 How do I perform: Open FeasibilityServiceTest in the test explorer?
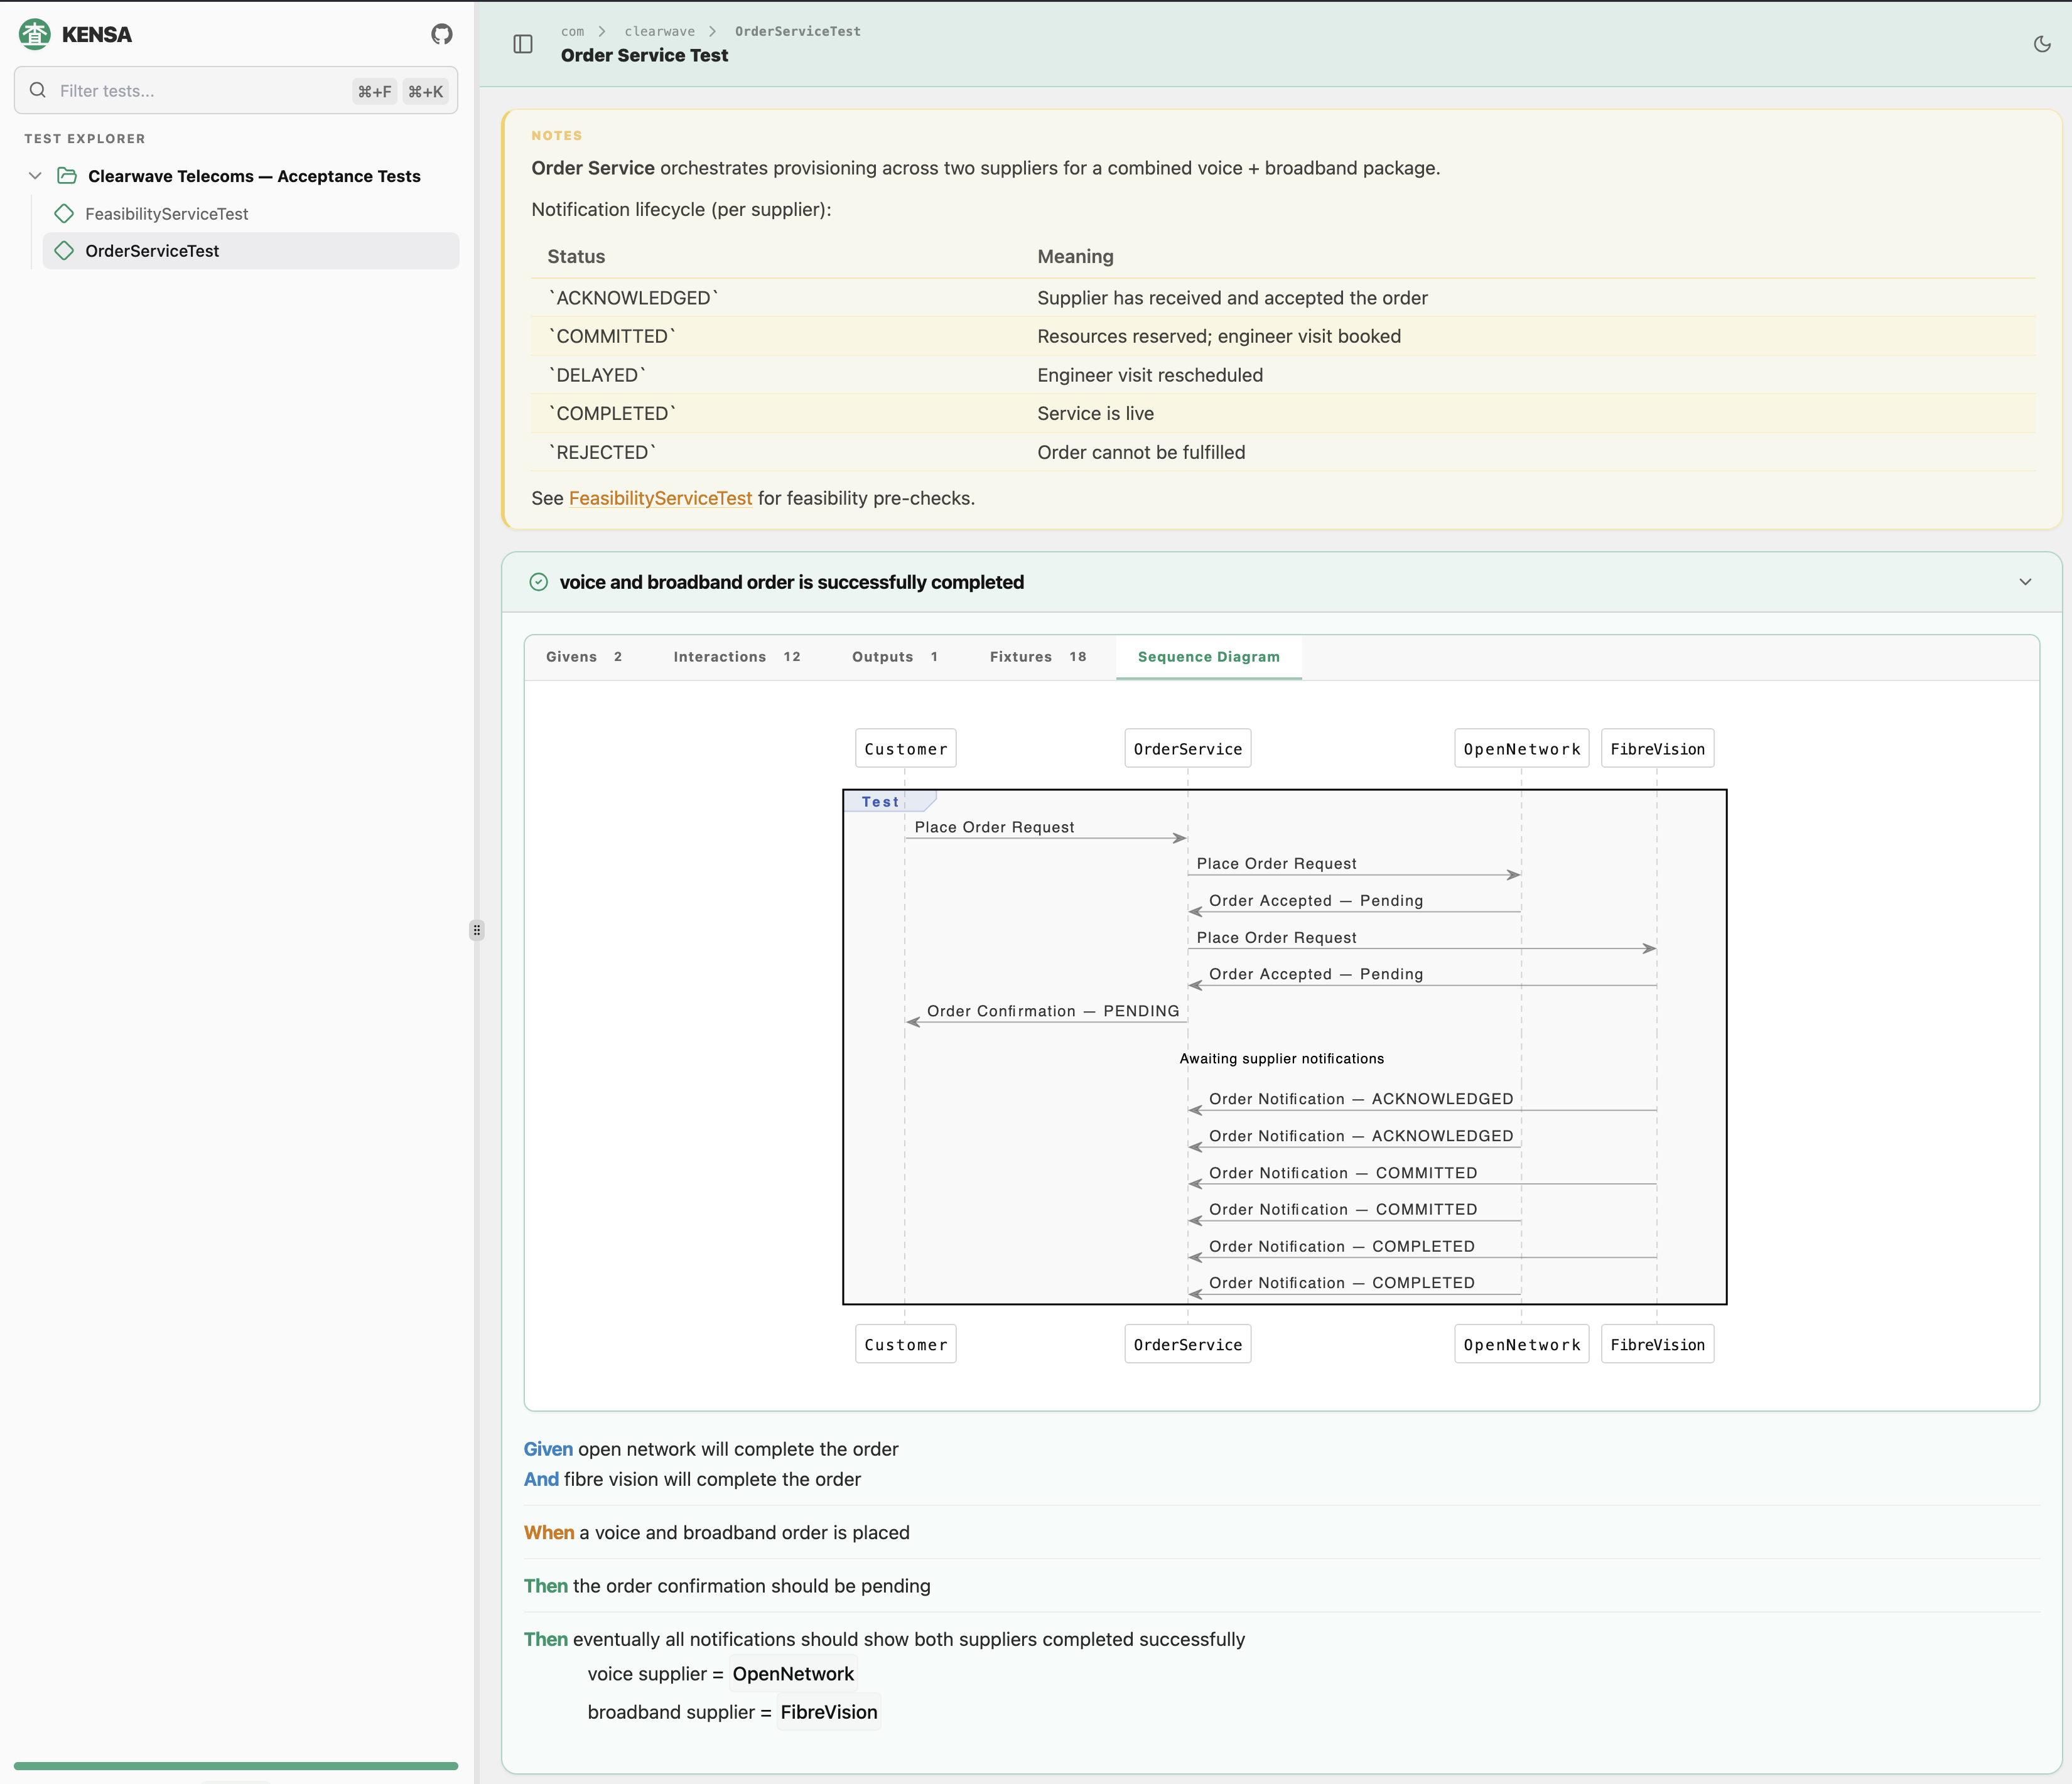coord(167,214)
